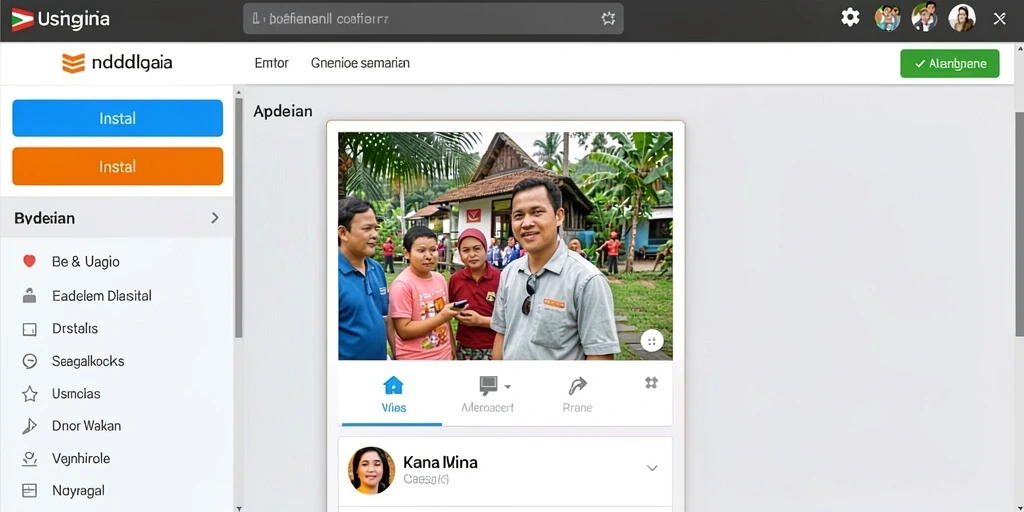
Task: Click the circle icon beside Seagalkocks
Action: tap(29, 361)
